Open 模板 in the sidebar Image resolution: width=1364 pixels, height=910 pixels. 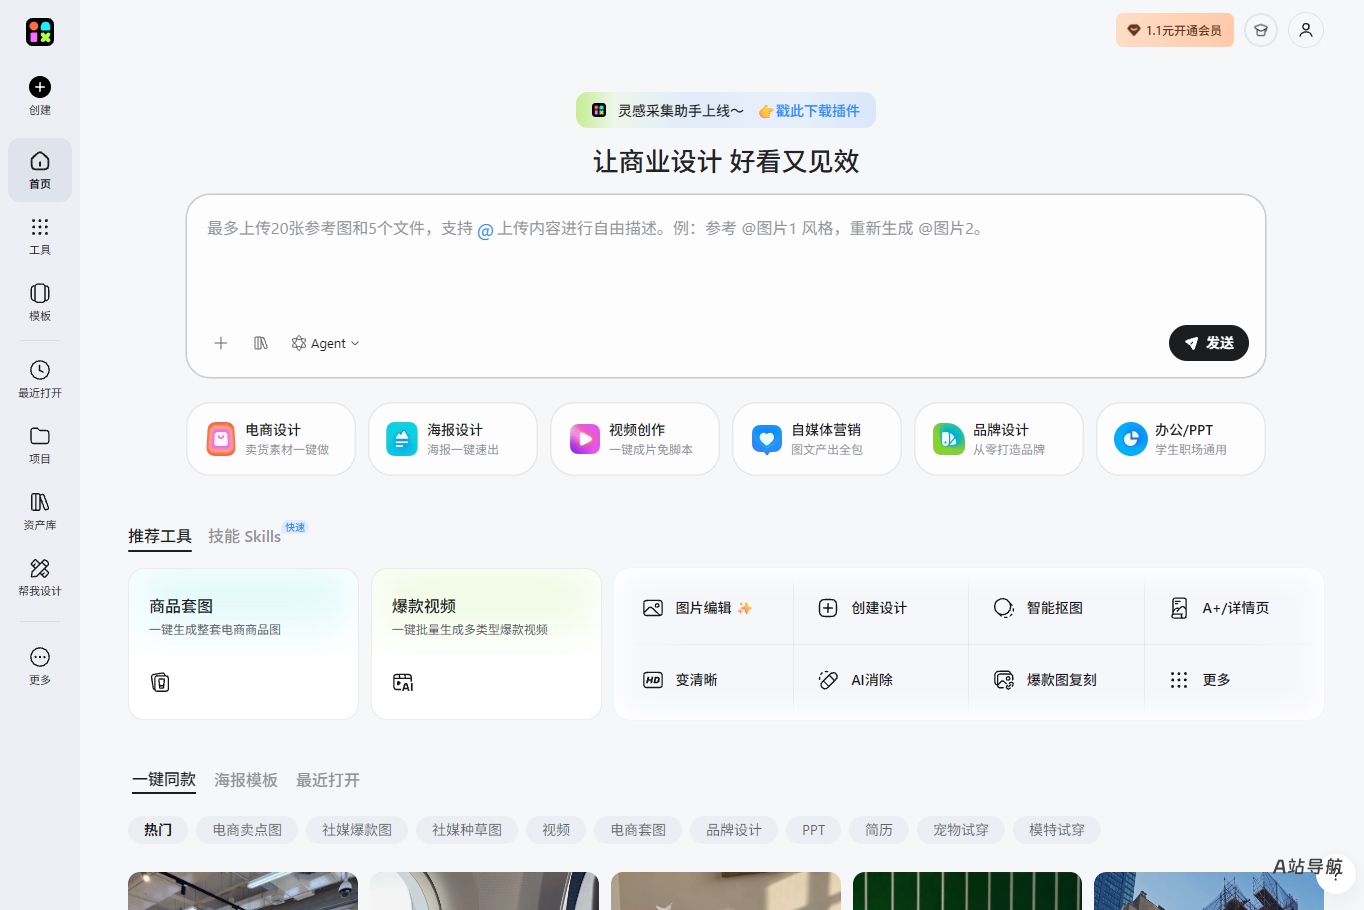pos(40,302)
